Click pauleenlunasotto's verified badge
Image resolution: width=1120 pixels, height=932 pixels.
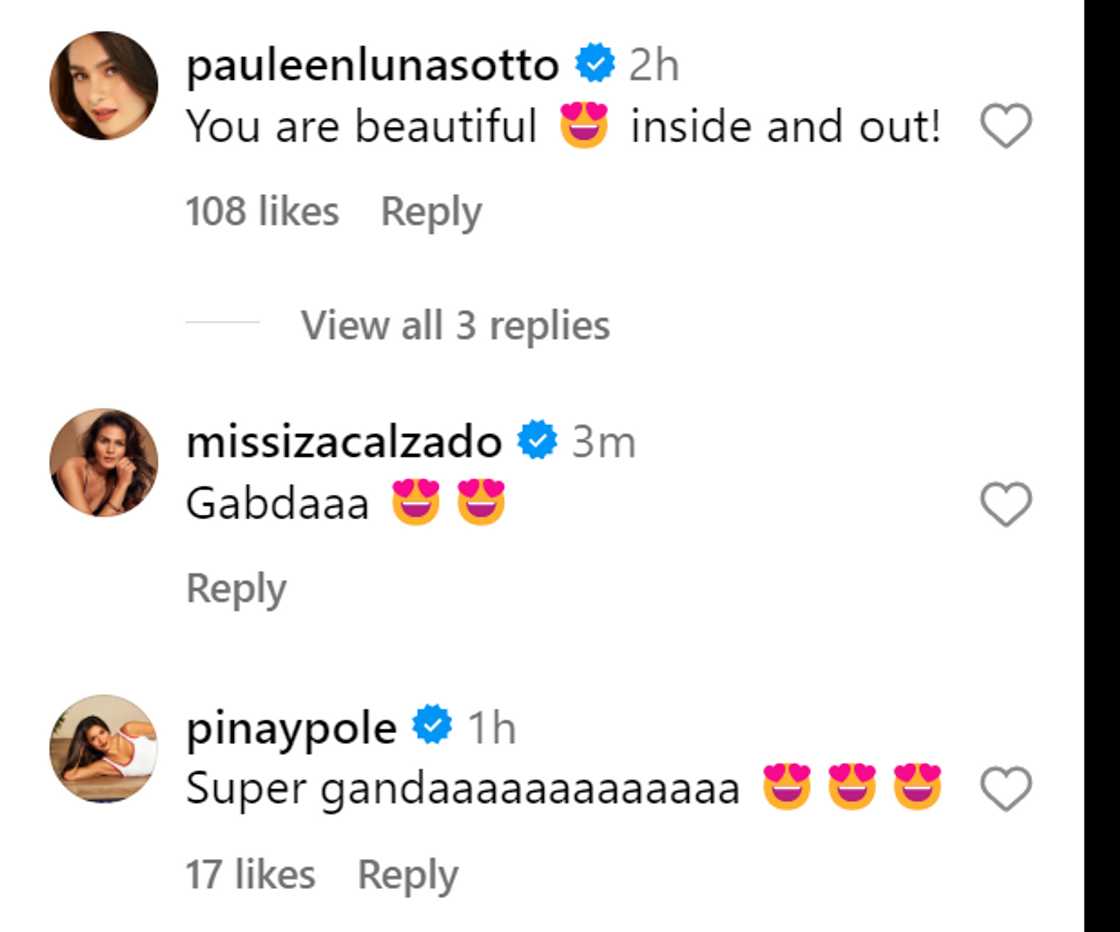point(595,66)
